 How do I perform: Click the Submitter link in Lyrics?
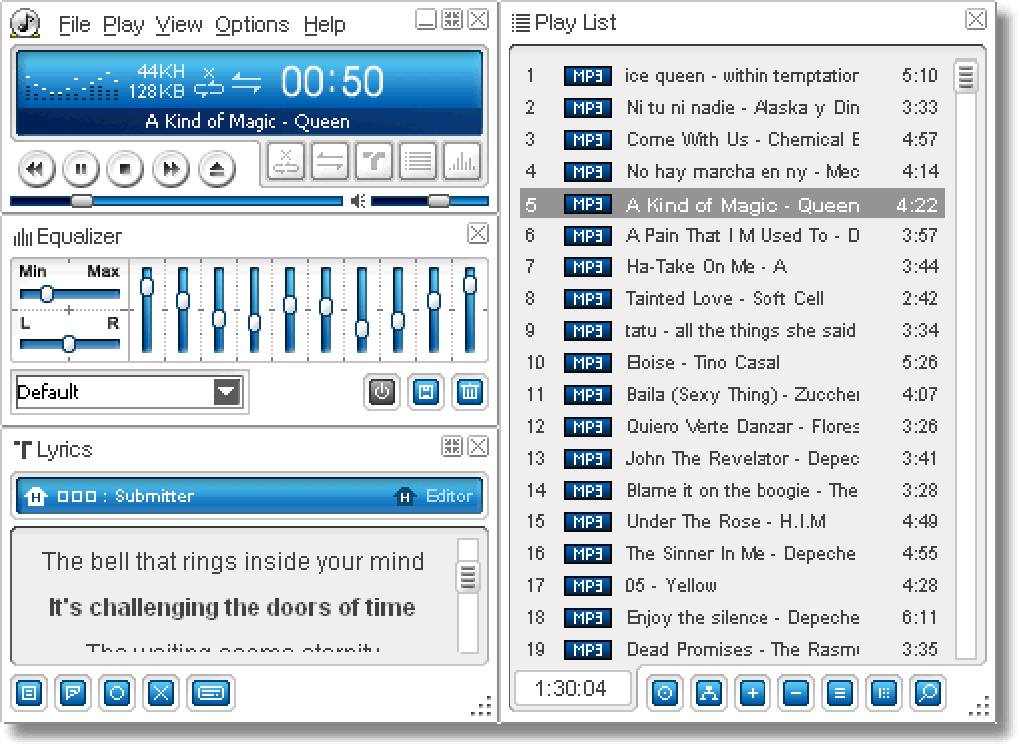(154, 496)
